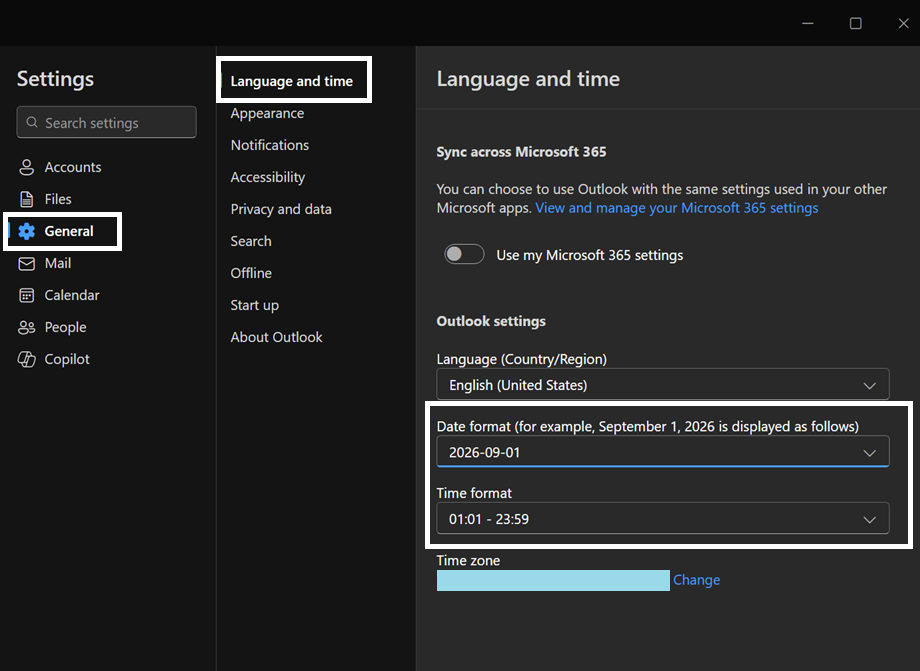Image resolution: width=920 pixels, height=671 pixels.
Task: Open the Notifications settings section
Action: coord(270,145)
